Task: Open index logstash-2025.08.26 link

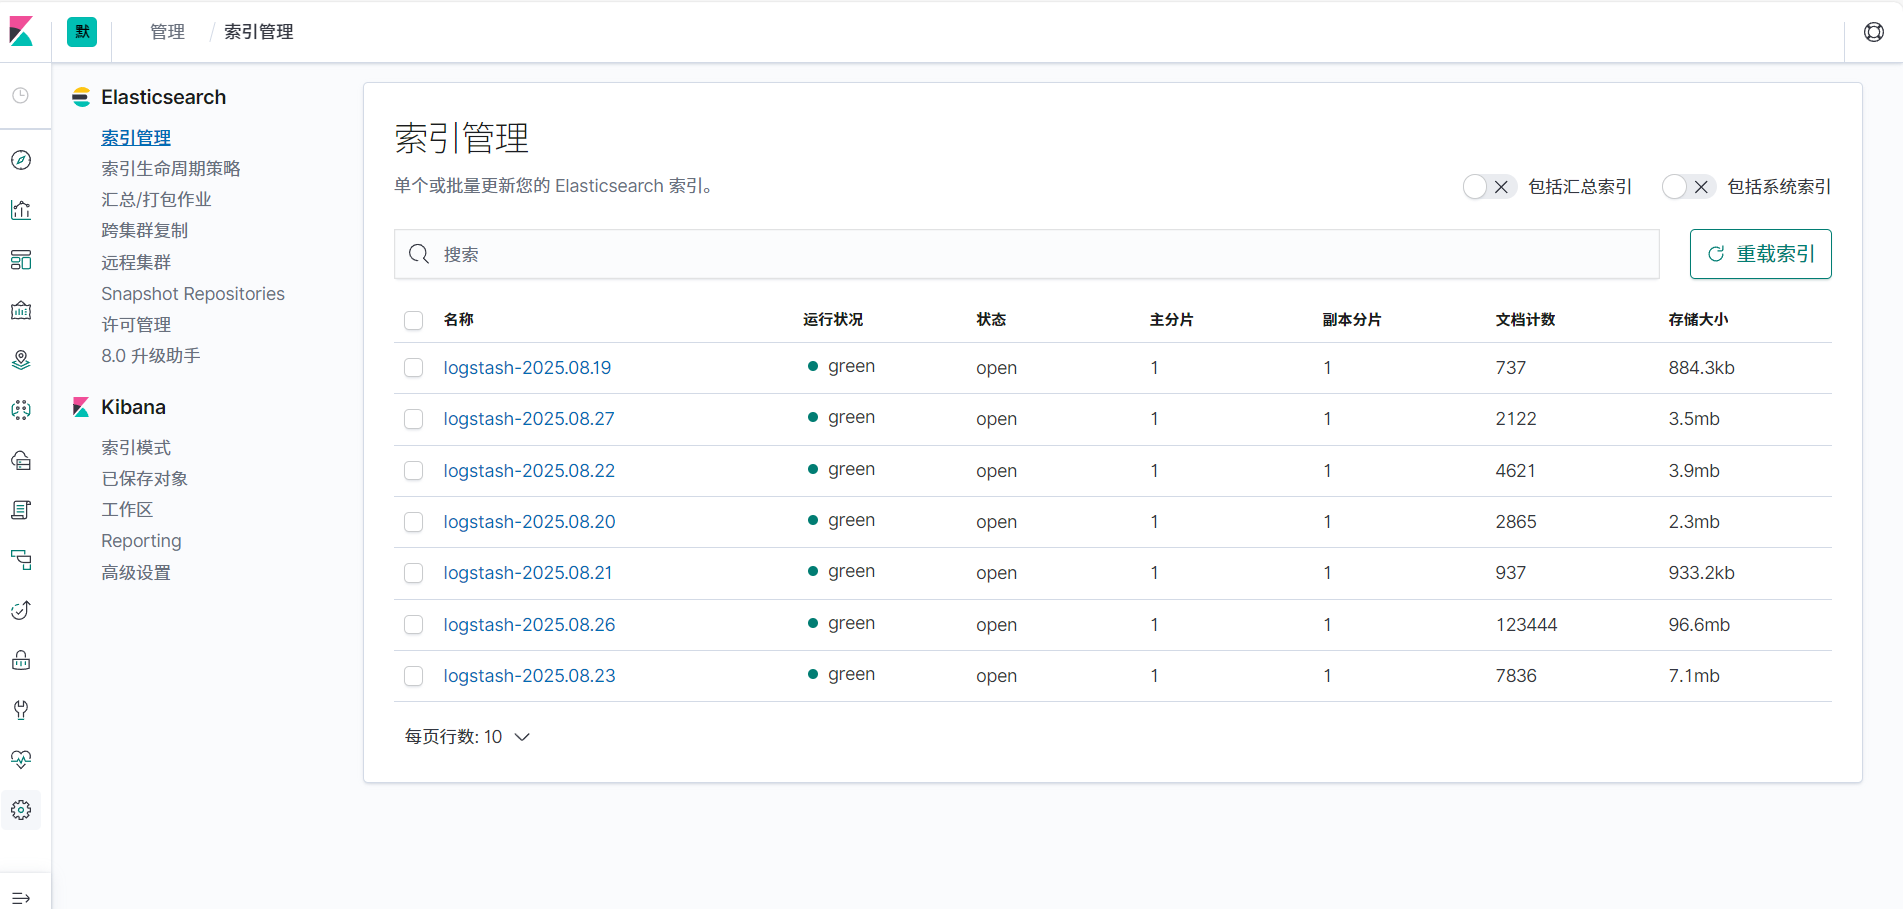Action: coord(529,625)
